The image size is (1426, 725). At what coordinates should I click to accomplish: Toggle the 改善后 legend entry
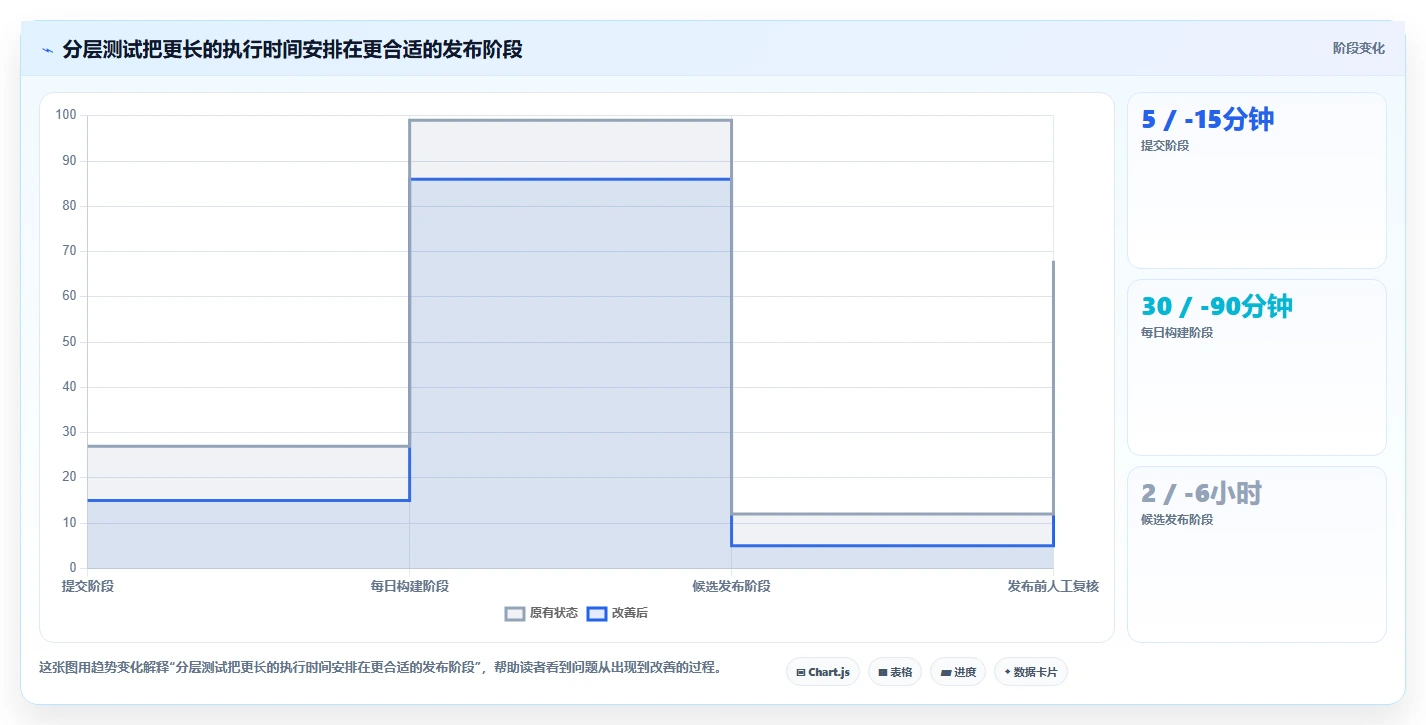coord(617,613)
